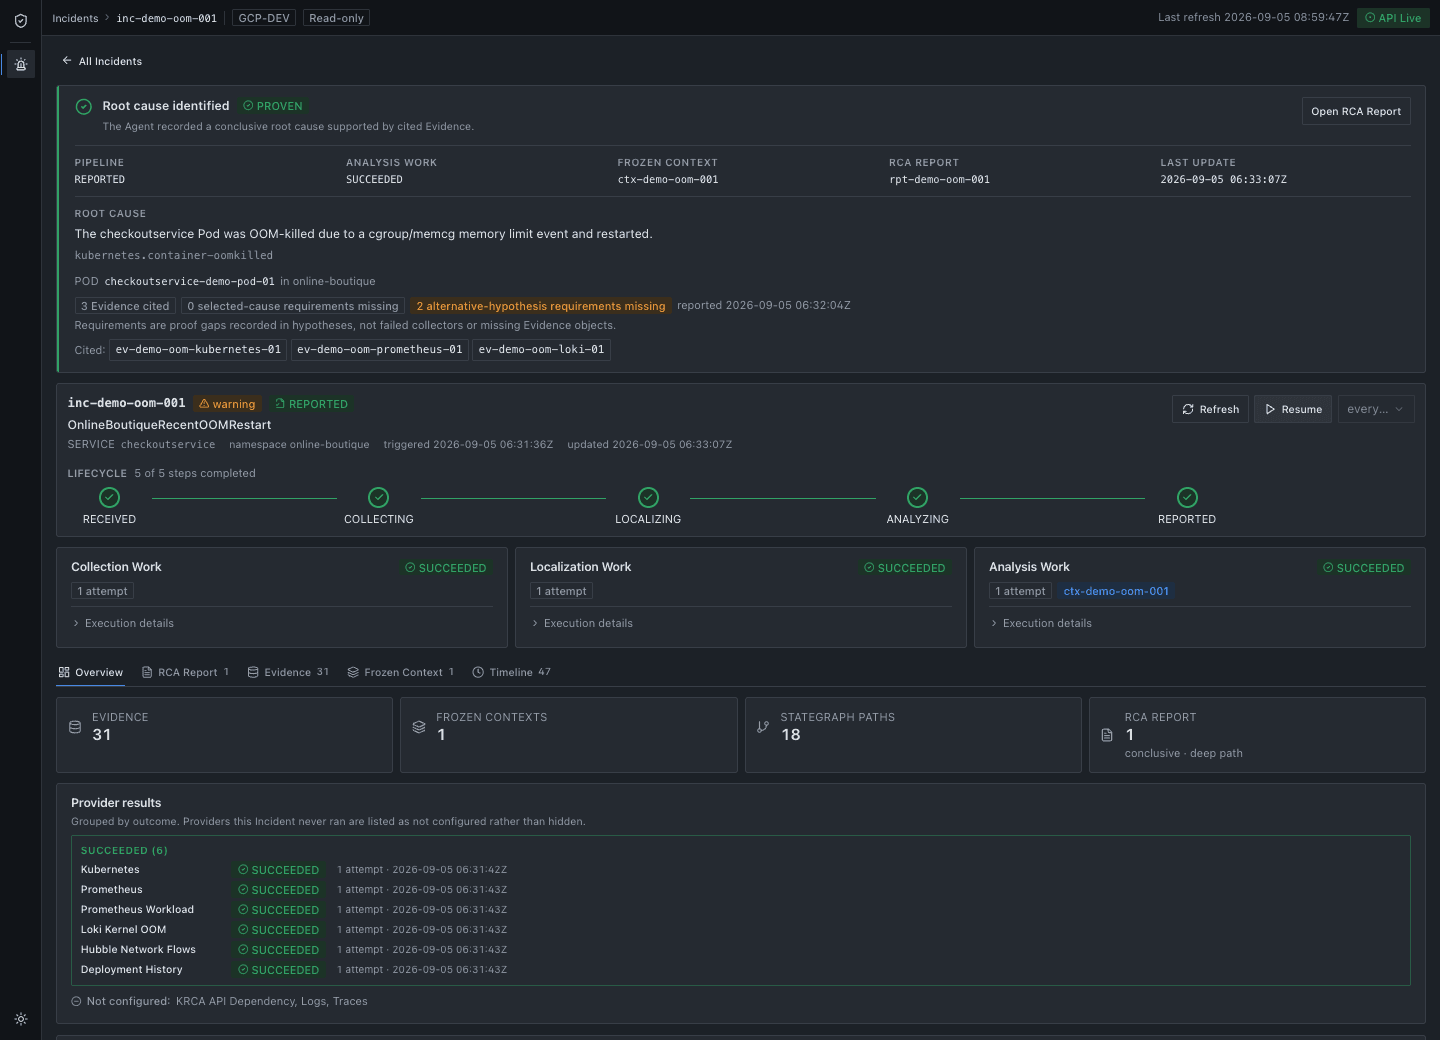Expand Localization Work execution details
The height and width of the screenshot is (1040, 1440).
(582, 623)
